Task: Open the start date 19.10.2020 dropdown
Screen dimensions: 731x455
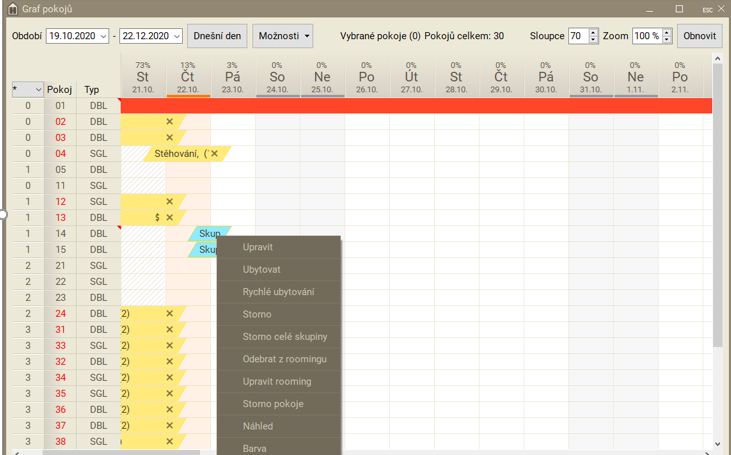Action: point(103,37)
